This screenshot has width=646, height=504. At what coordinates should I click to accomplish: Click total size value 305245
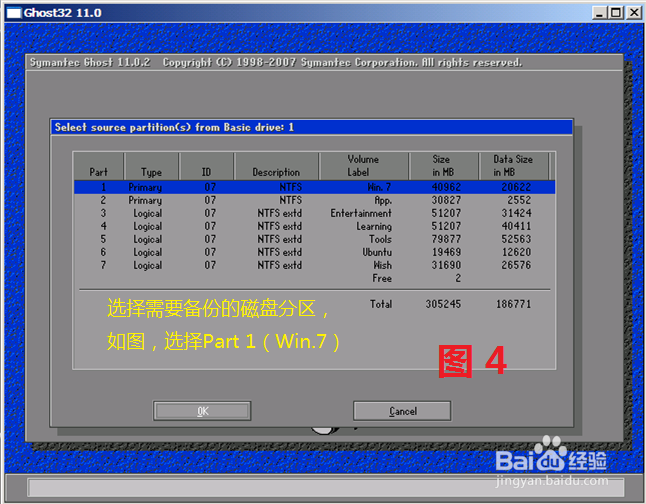pos(443,304)
